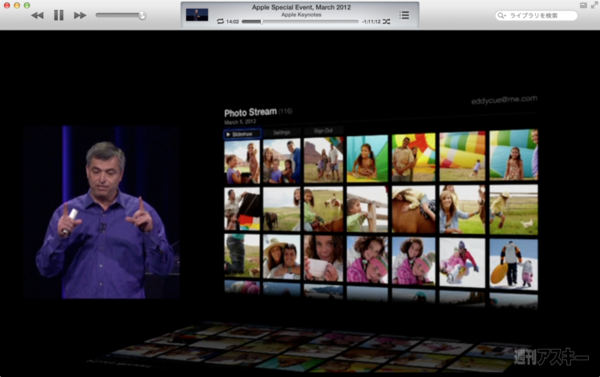
Task: Adjust the volume slider knob
Action: tap(142, 15)
